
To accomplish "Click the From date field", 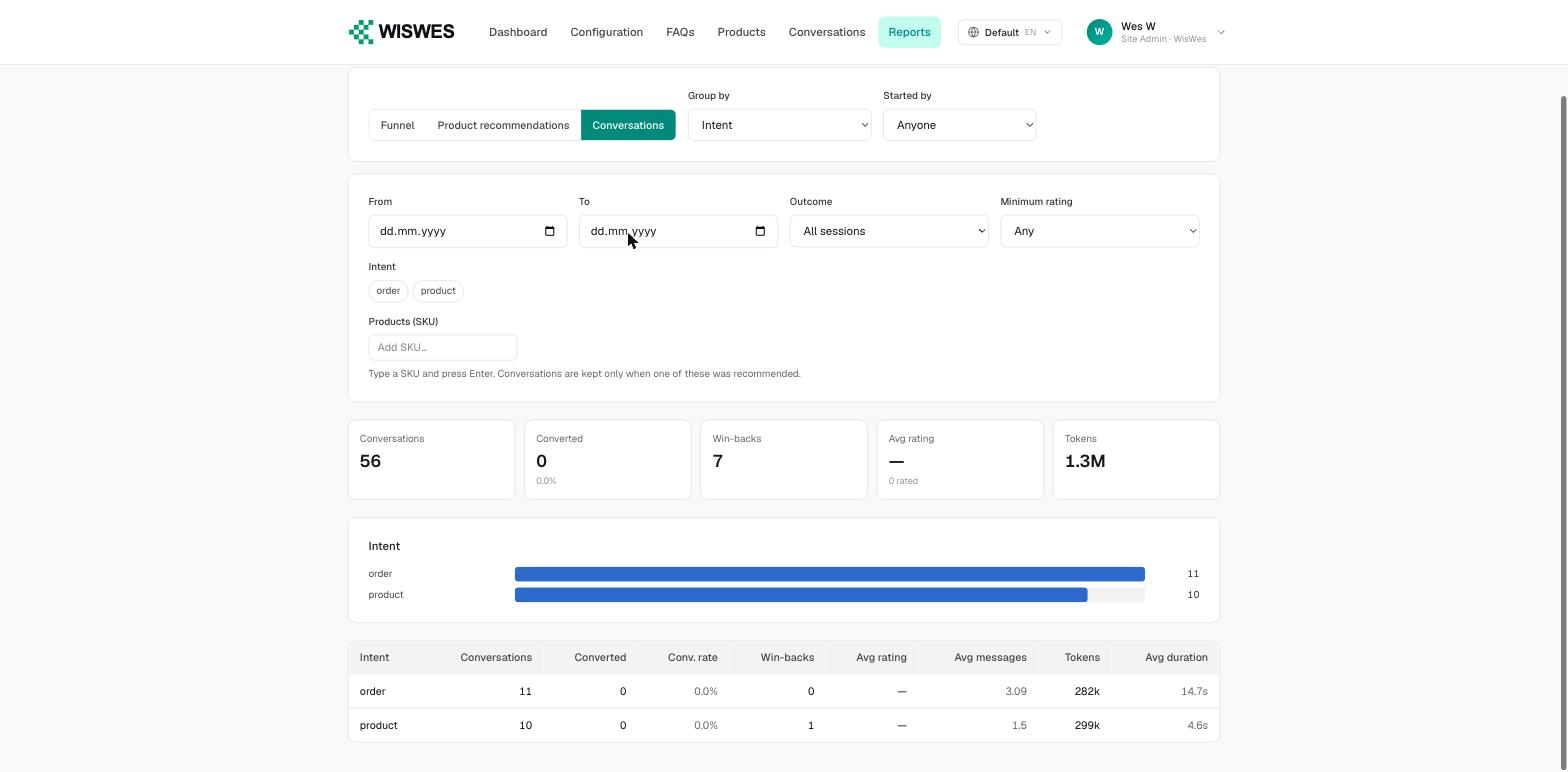I will click(468, 231).
